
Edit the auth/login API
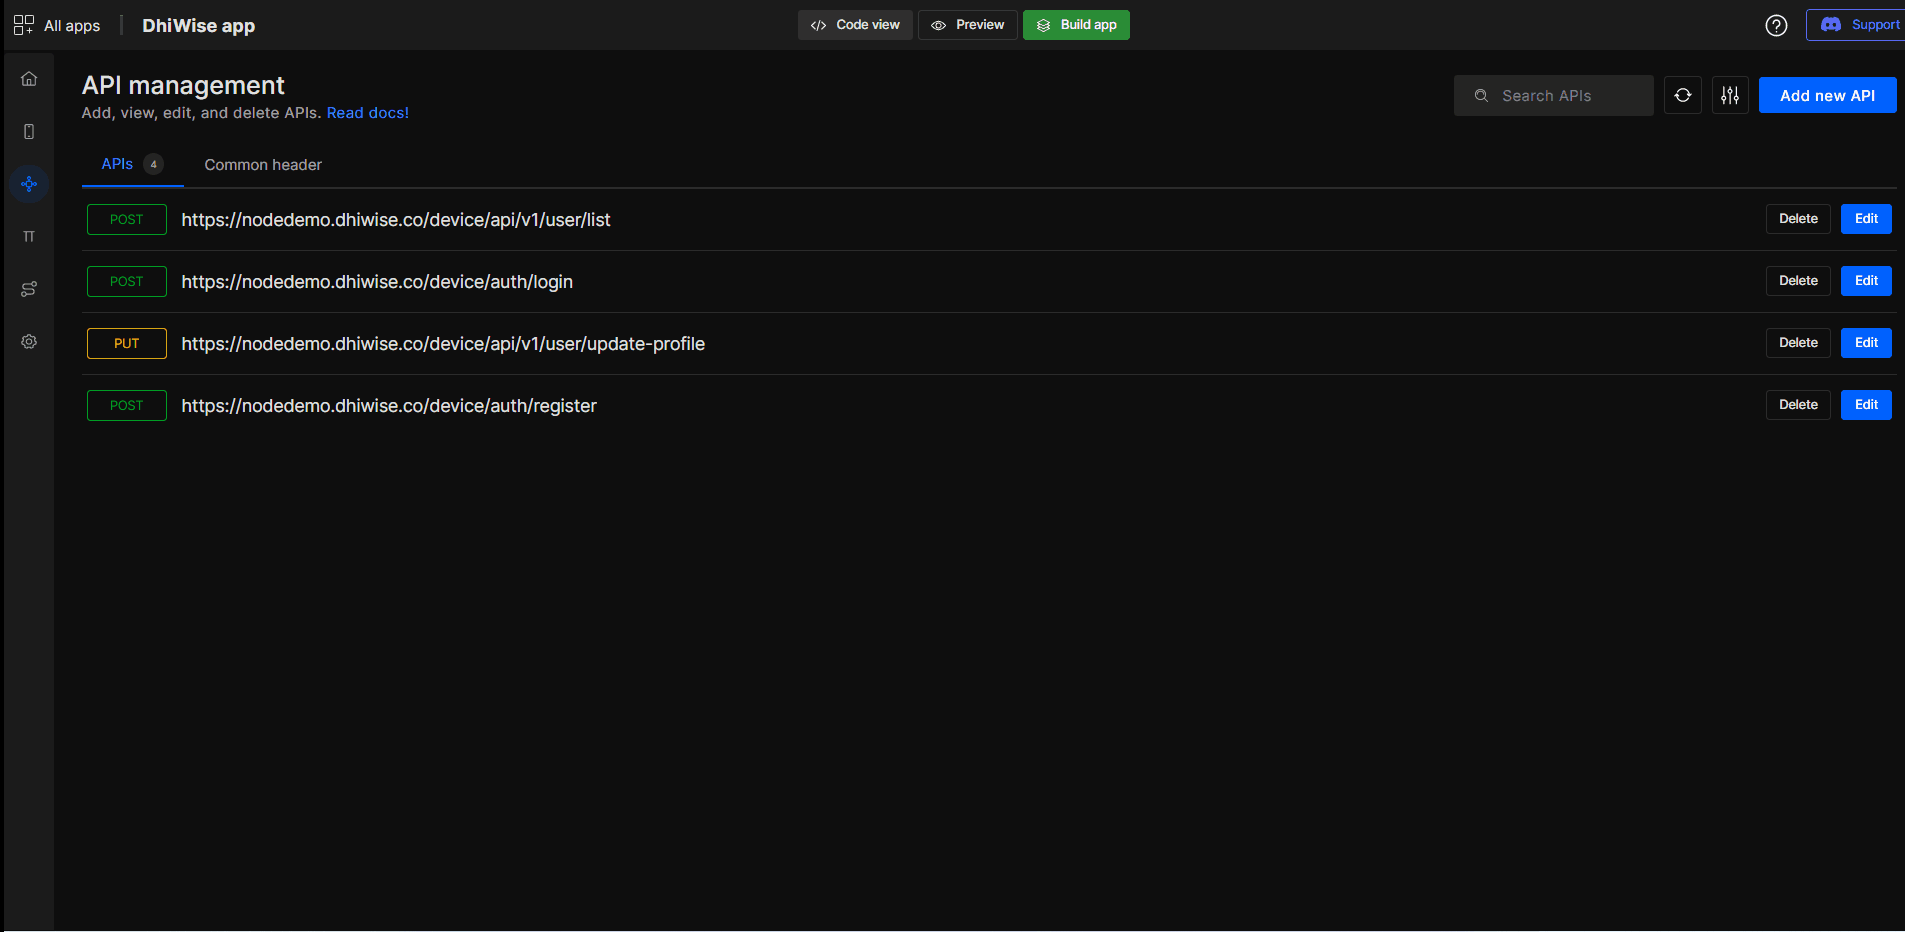pyautogui.click(x=1865, y=281)
